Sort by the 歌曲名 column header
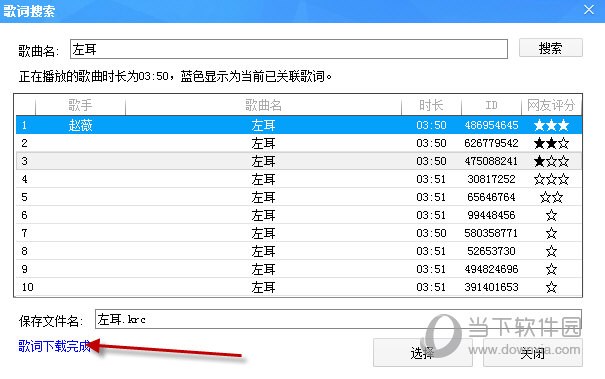The width and height of the screenshot is (605, 379). pos(263,105)
